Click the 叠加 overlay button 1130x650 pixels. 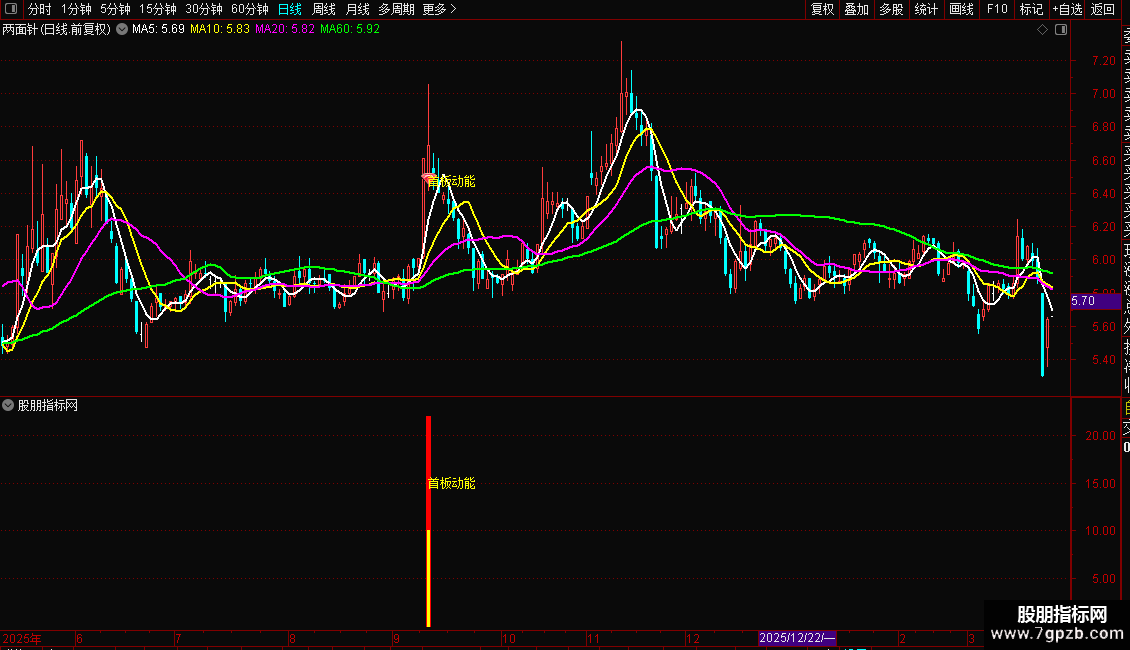(x=856, y=9)
